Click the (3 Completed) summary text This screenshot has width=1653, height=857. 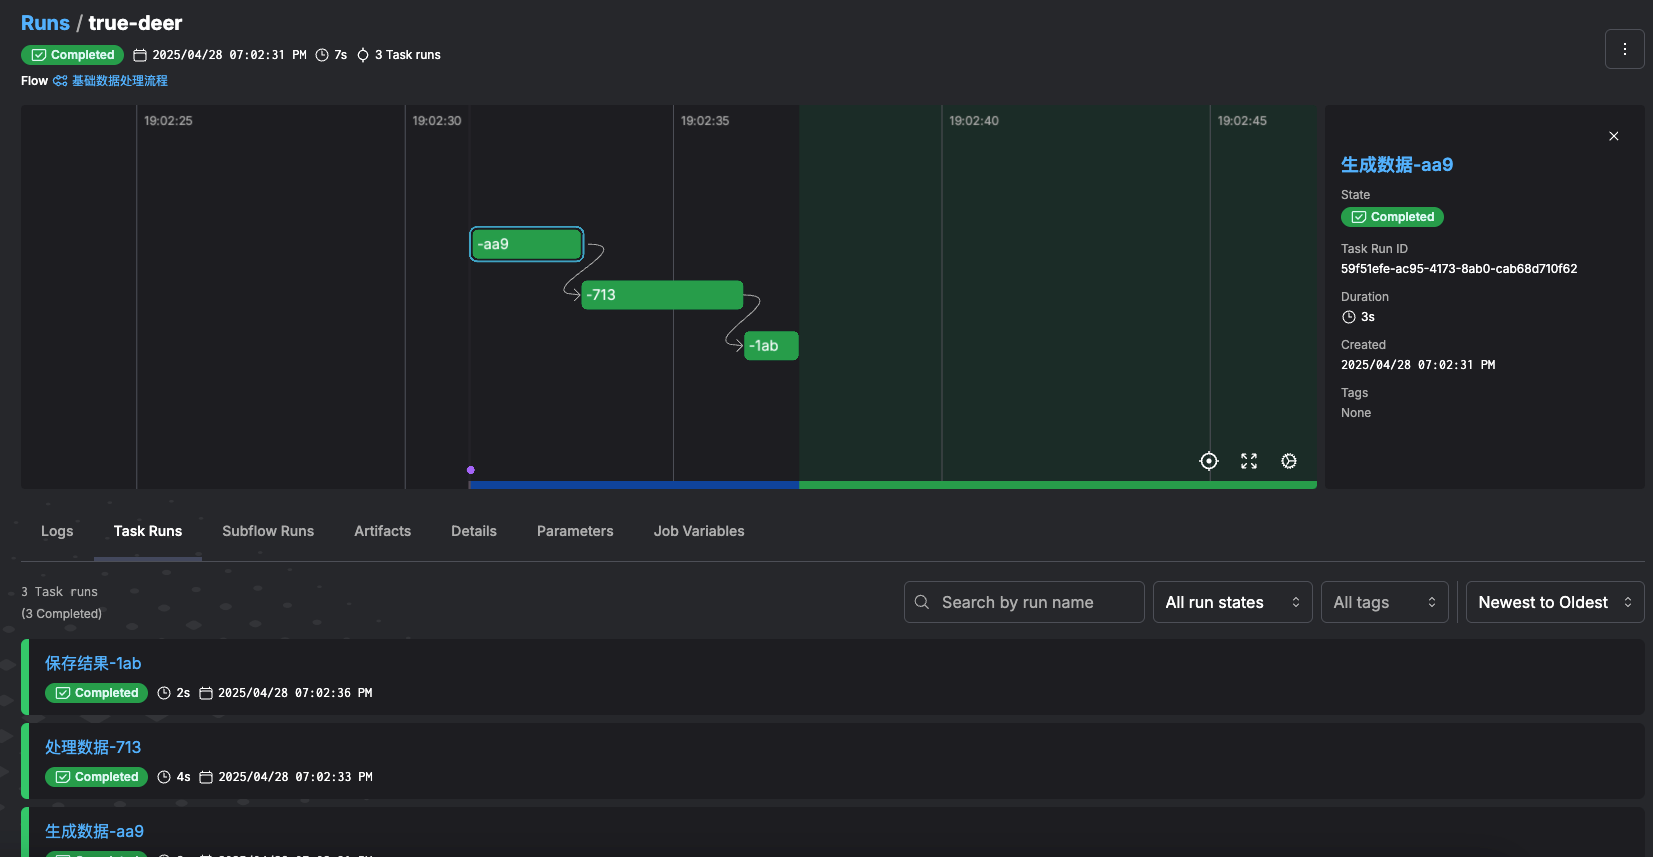[x=61, y=614]
